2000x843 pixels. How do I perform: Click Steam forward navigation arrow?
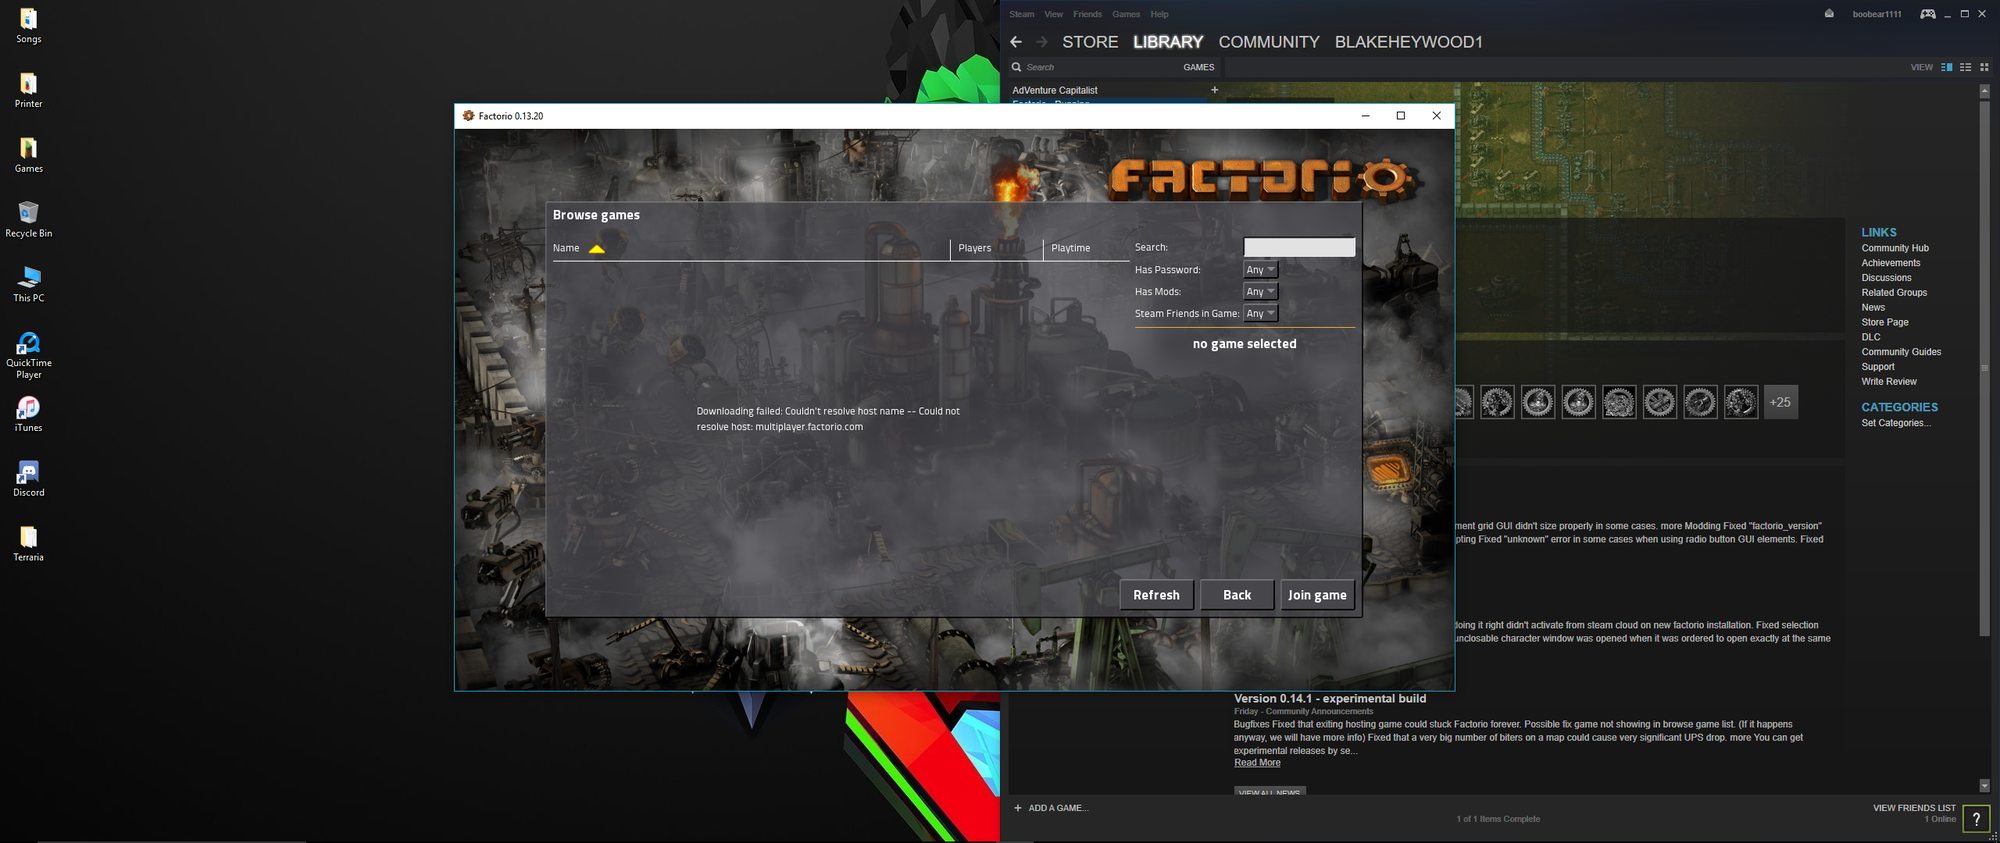[x=1042, y=42]
